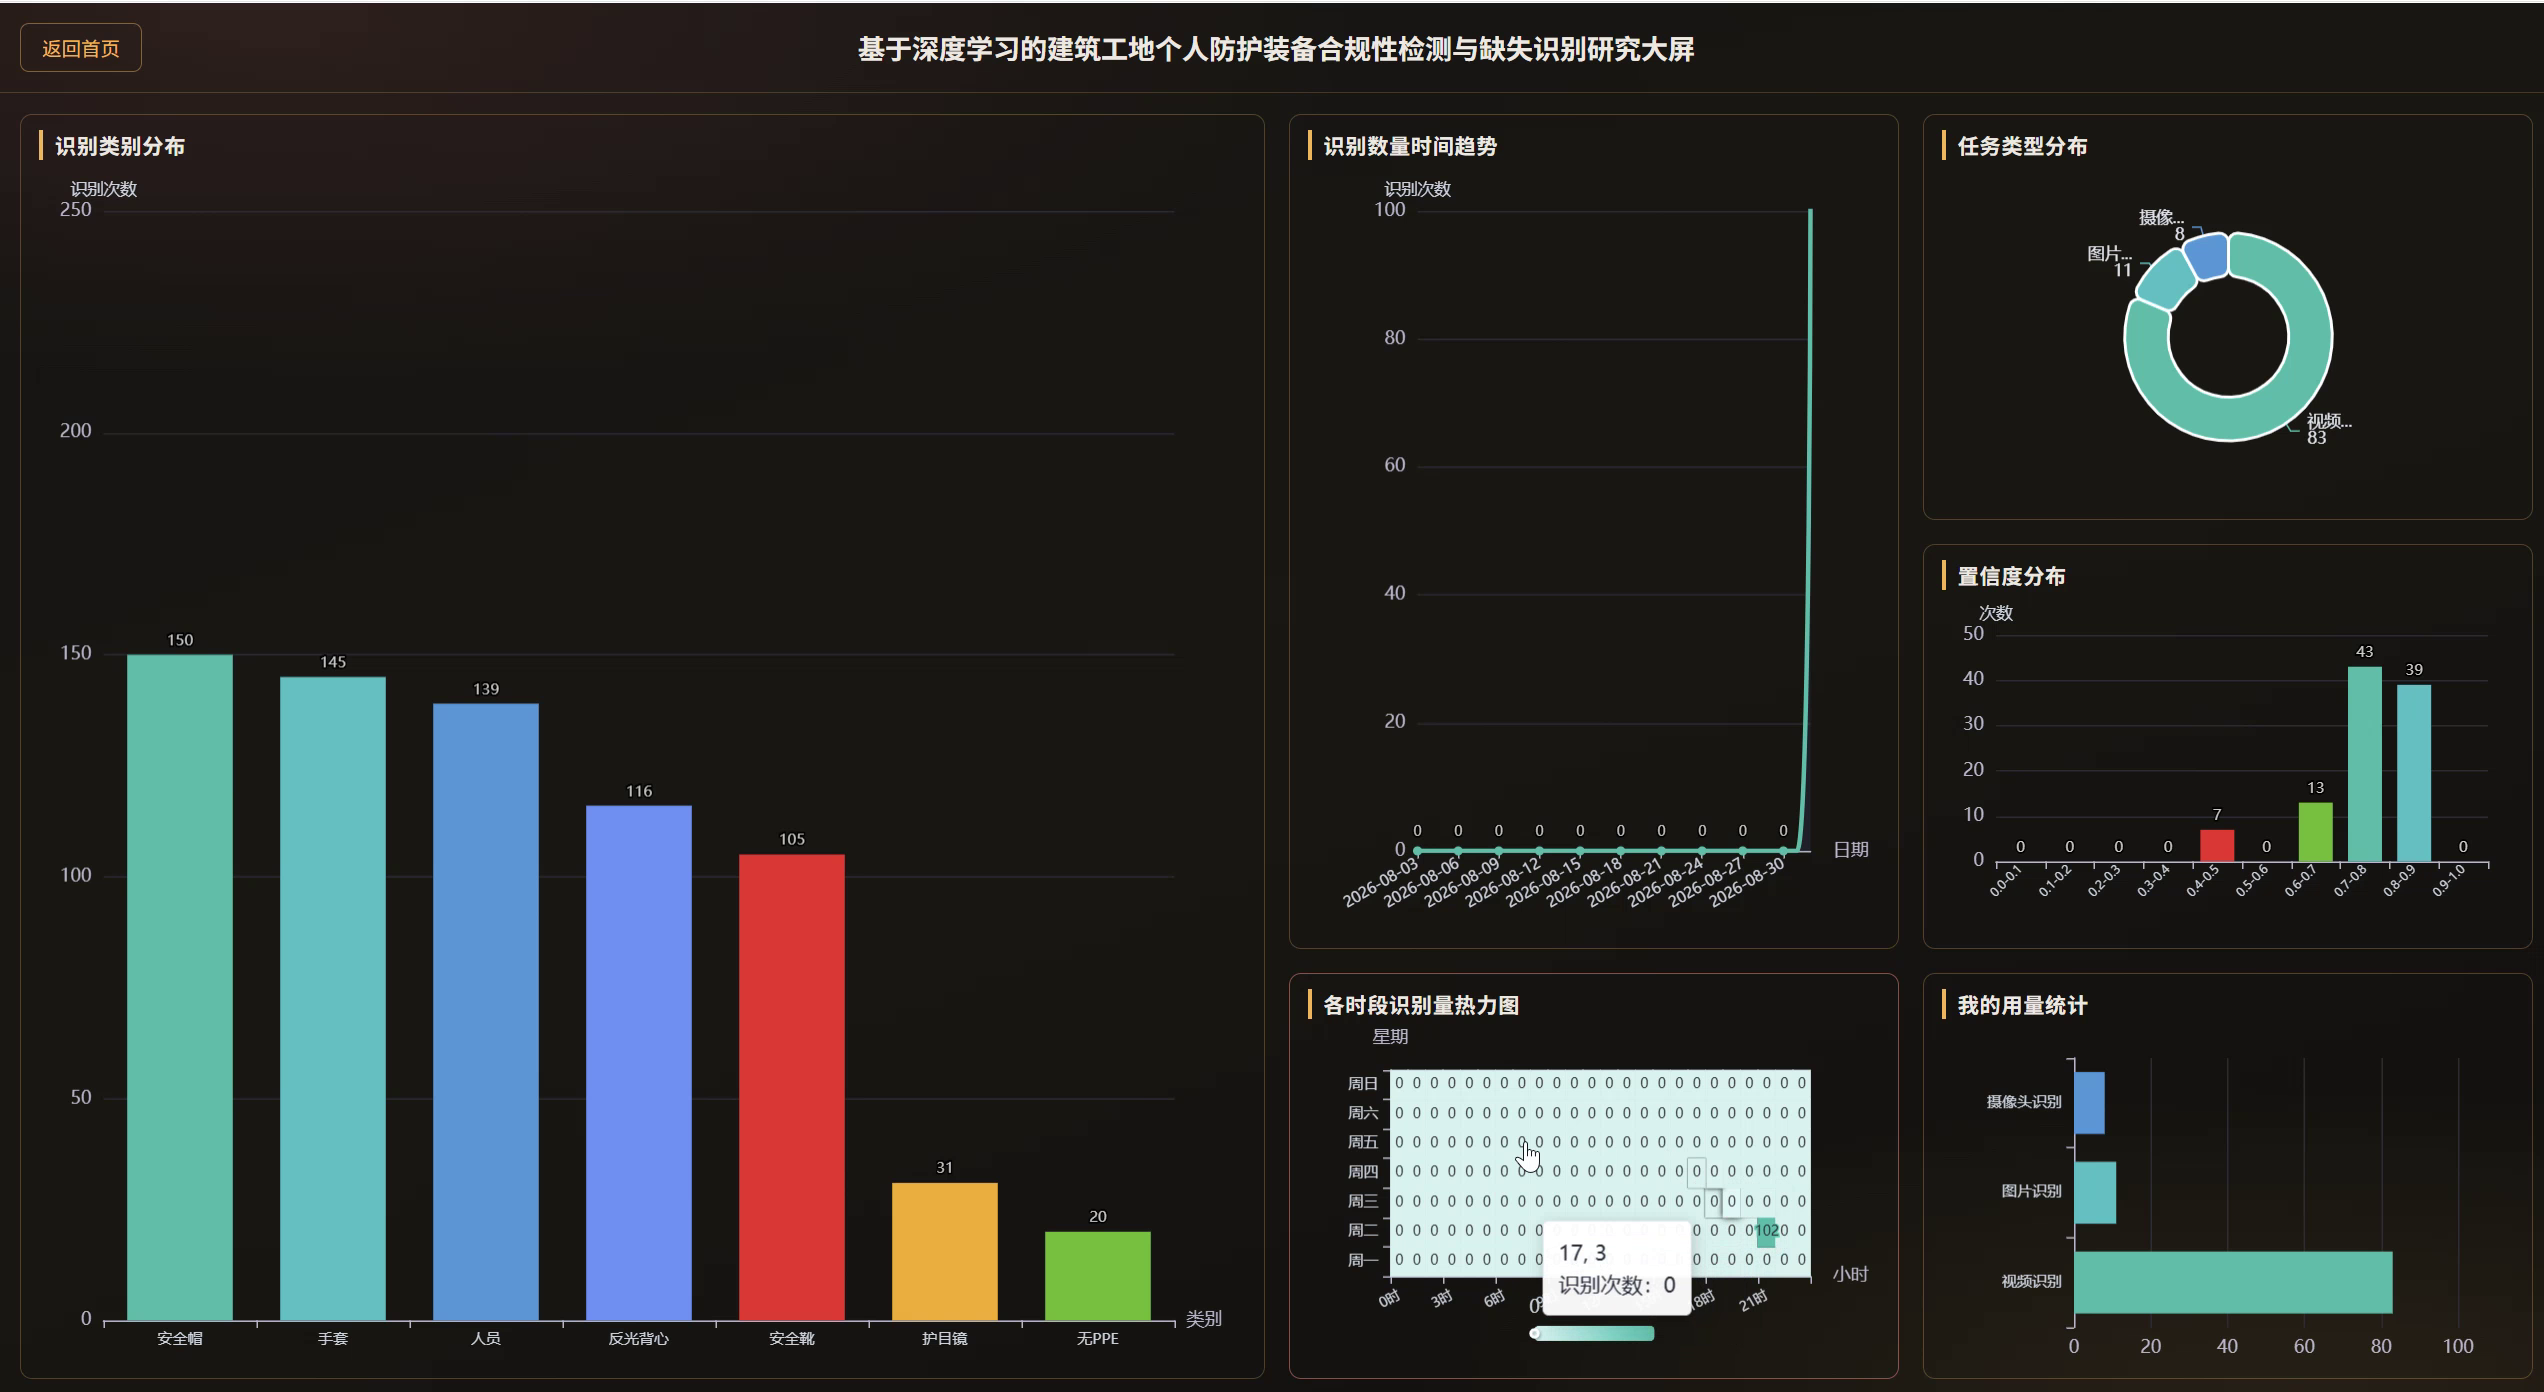The width and height of the screenshot is (2544, 1392).
Task: Click the 0.9-1.0 confidence axis label
Action: coord(2447,881)
